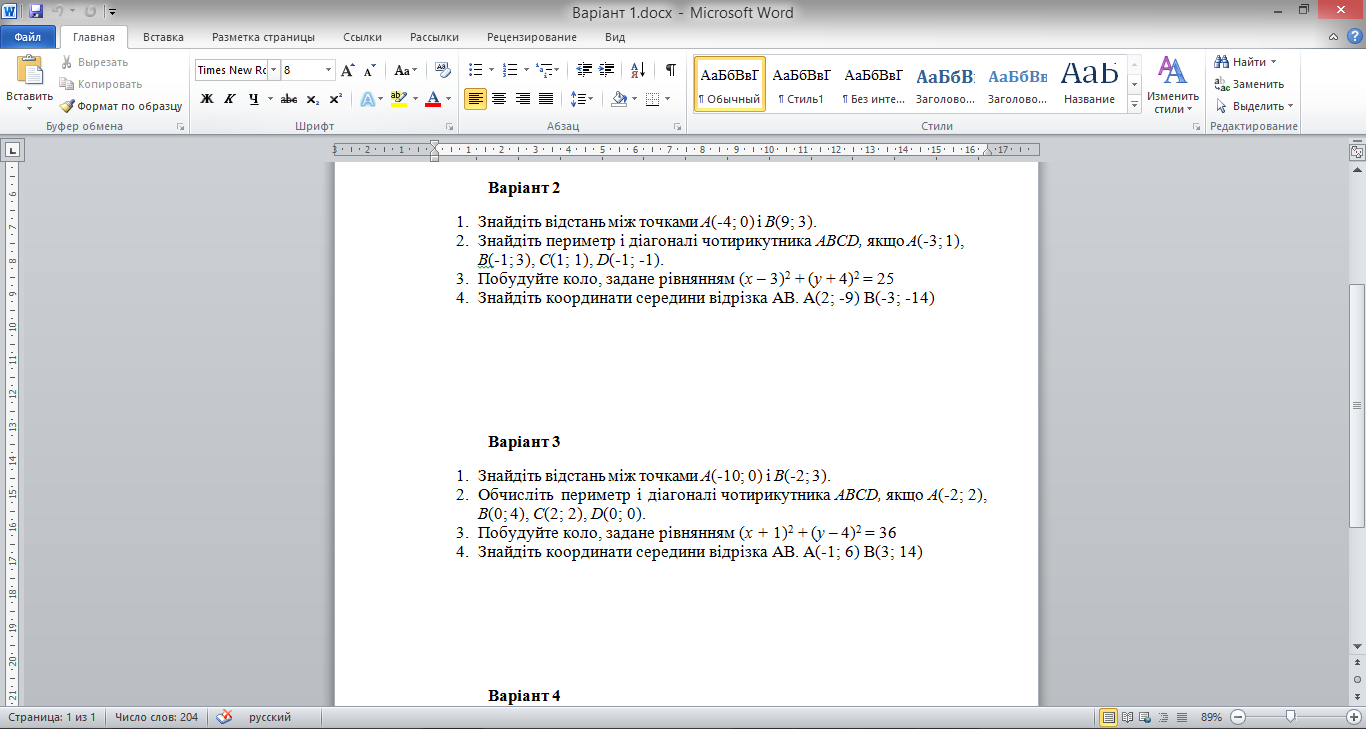The height and width of the screenshot is (729, 1366).
Task: Click the Clear Formatting icon
Action: tap(444, 70)
